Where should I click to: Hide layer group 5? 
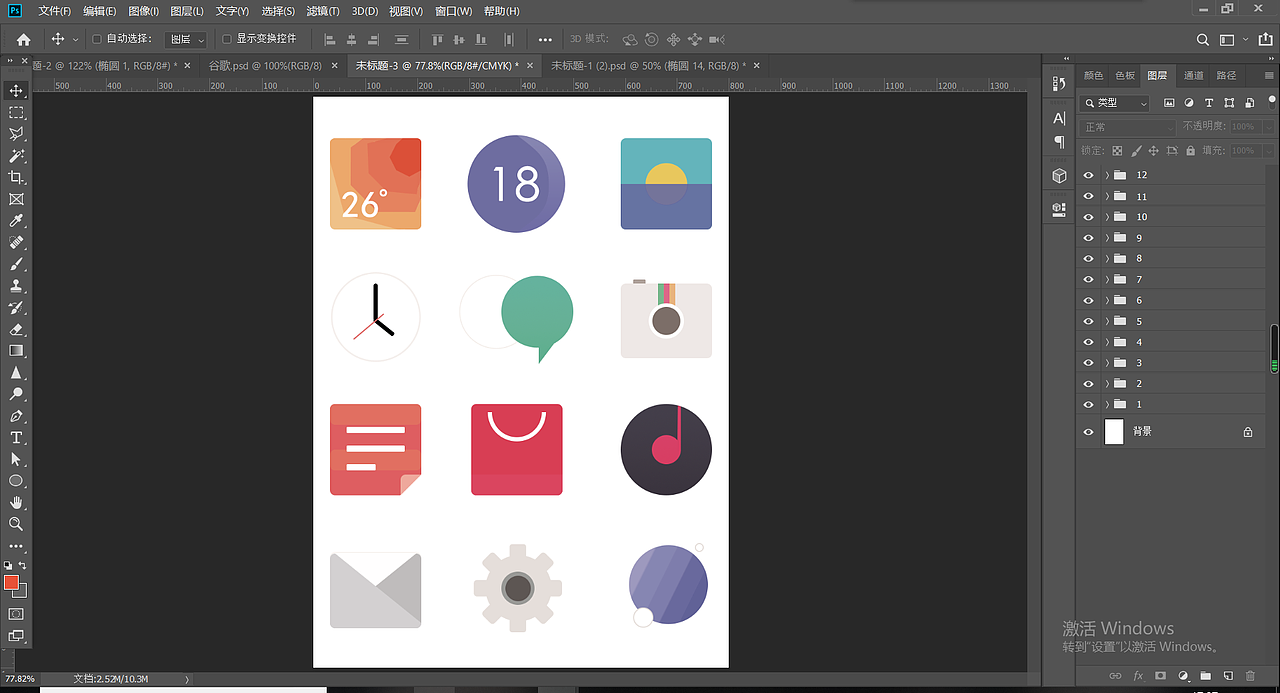(x=1088, y=321)
